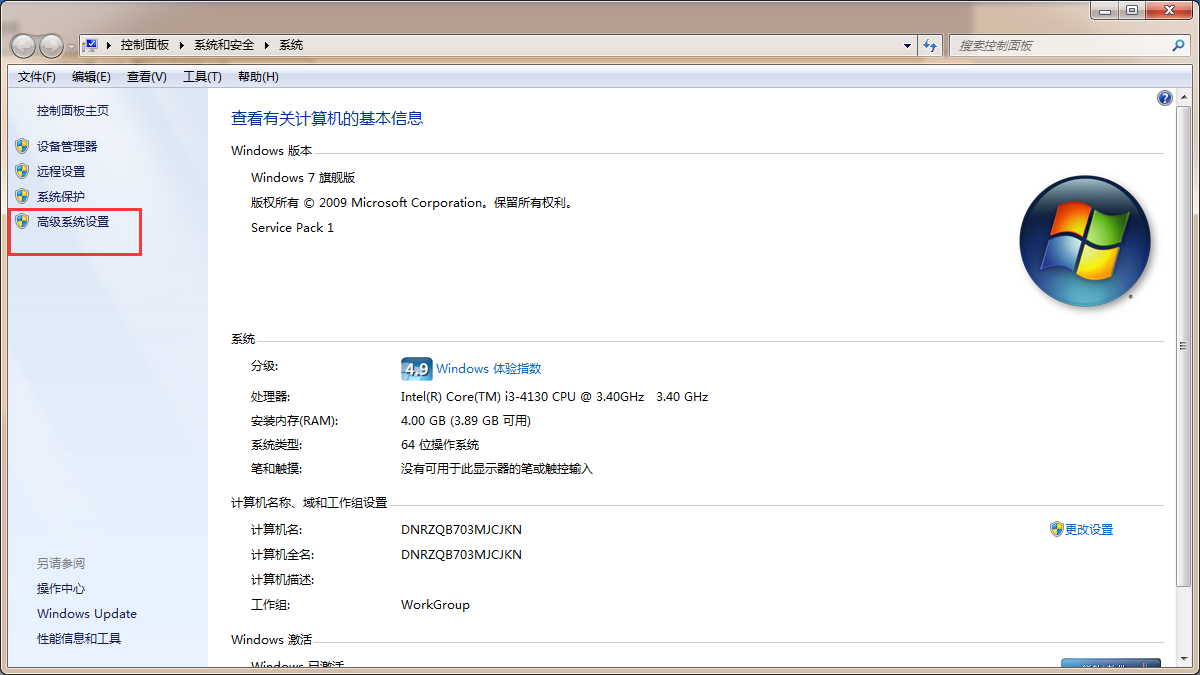Click the full computer name next to 计算机全名
1200x675 pixels.
[461, 555]
